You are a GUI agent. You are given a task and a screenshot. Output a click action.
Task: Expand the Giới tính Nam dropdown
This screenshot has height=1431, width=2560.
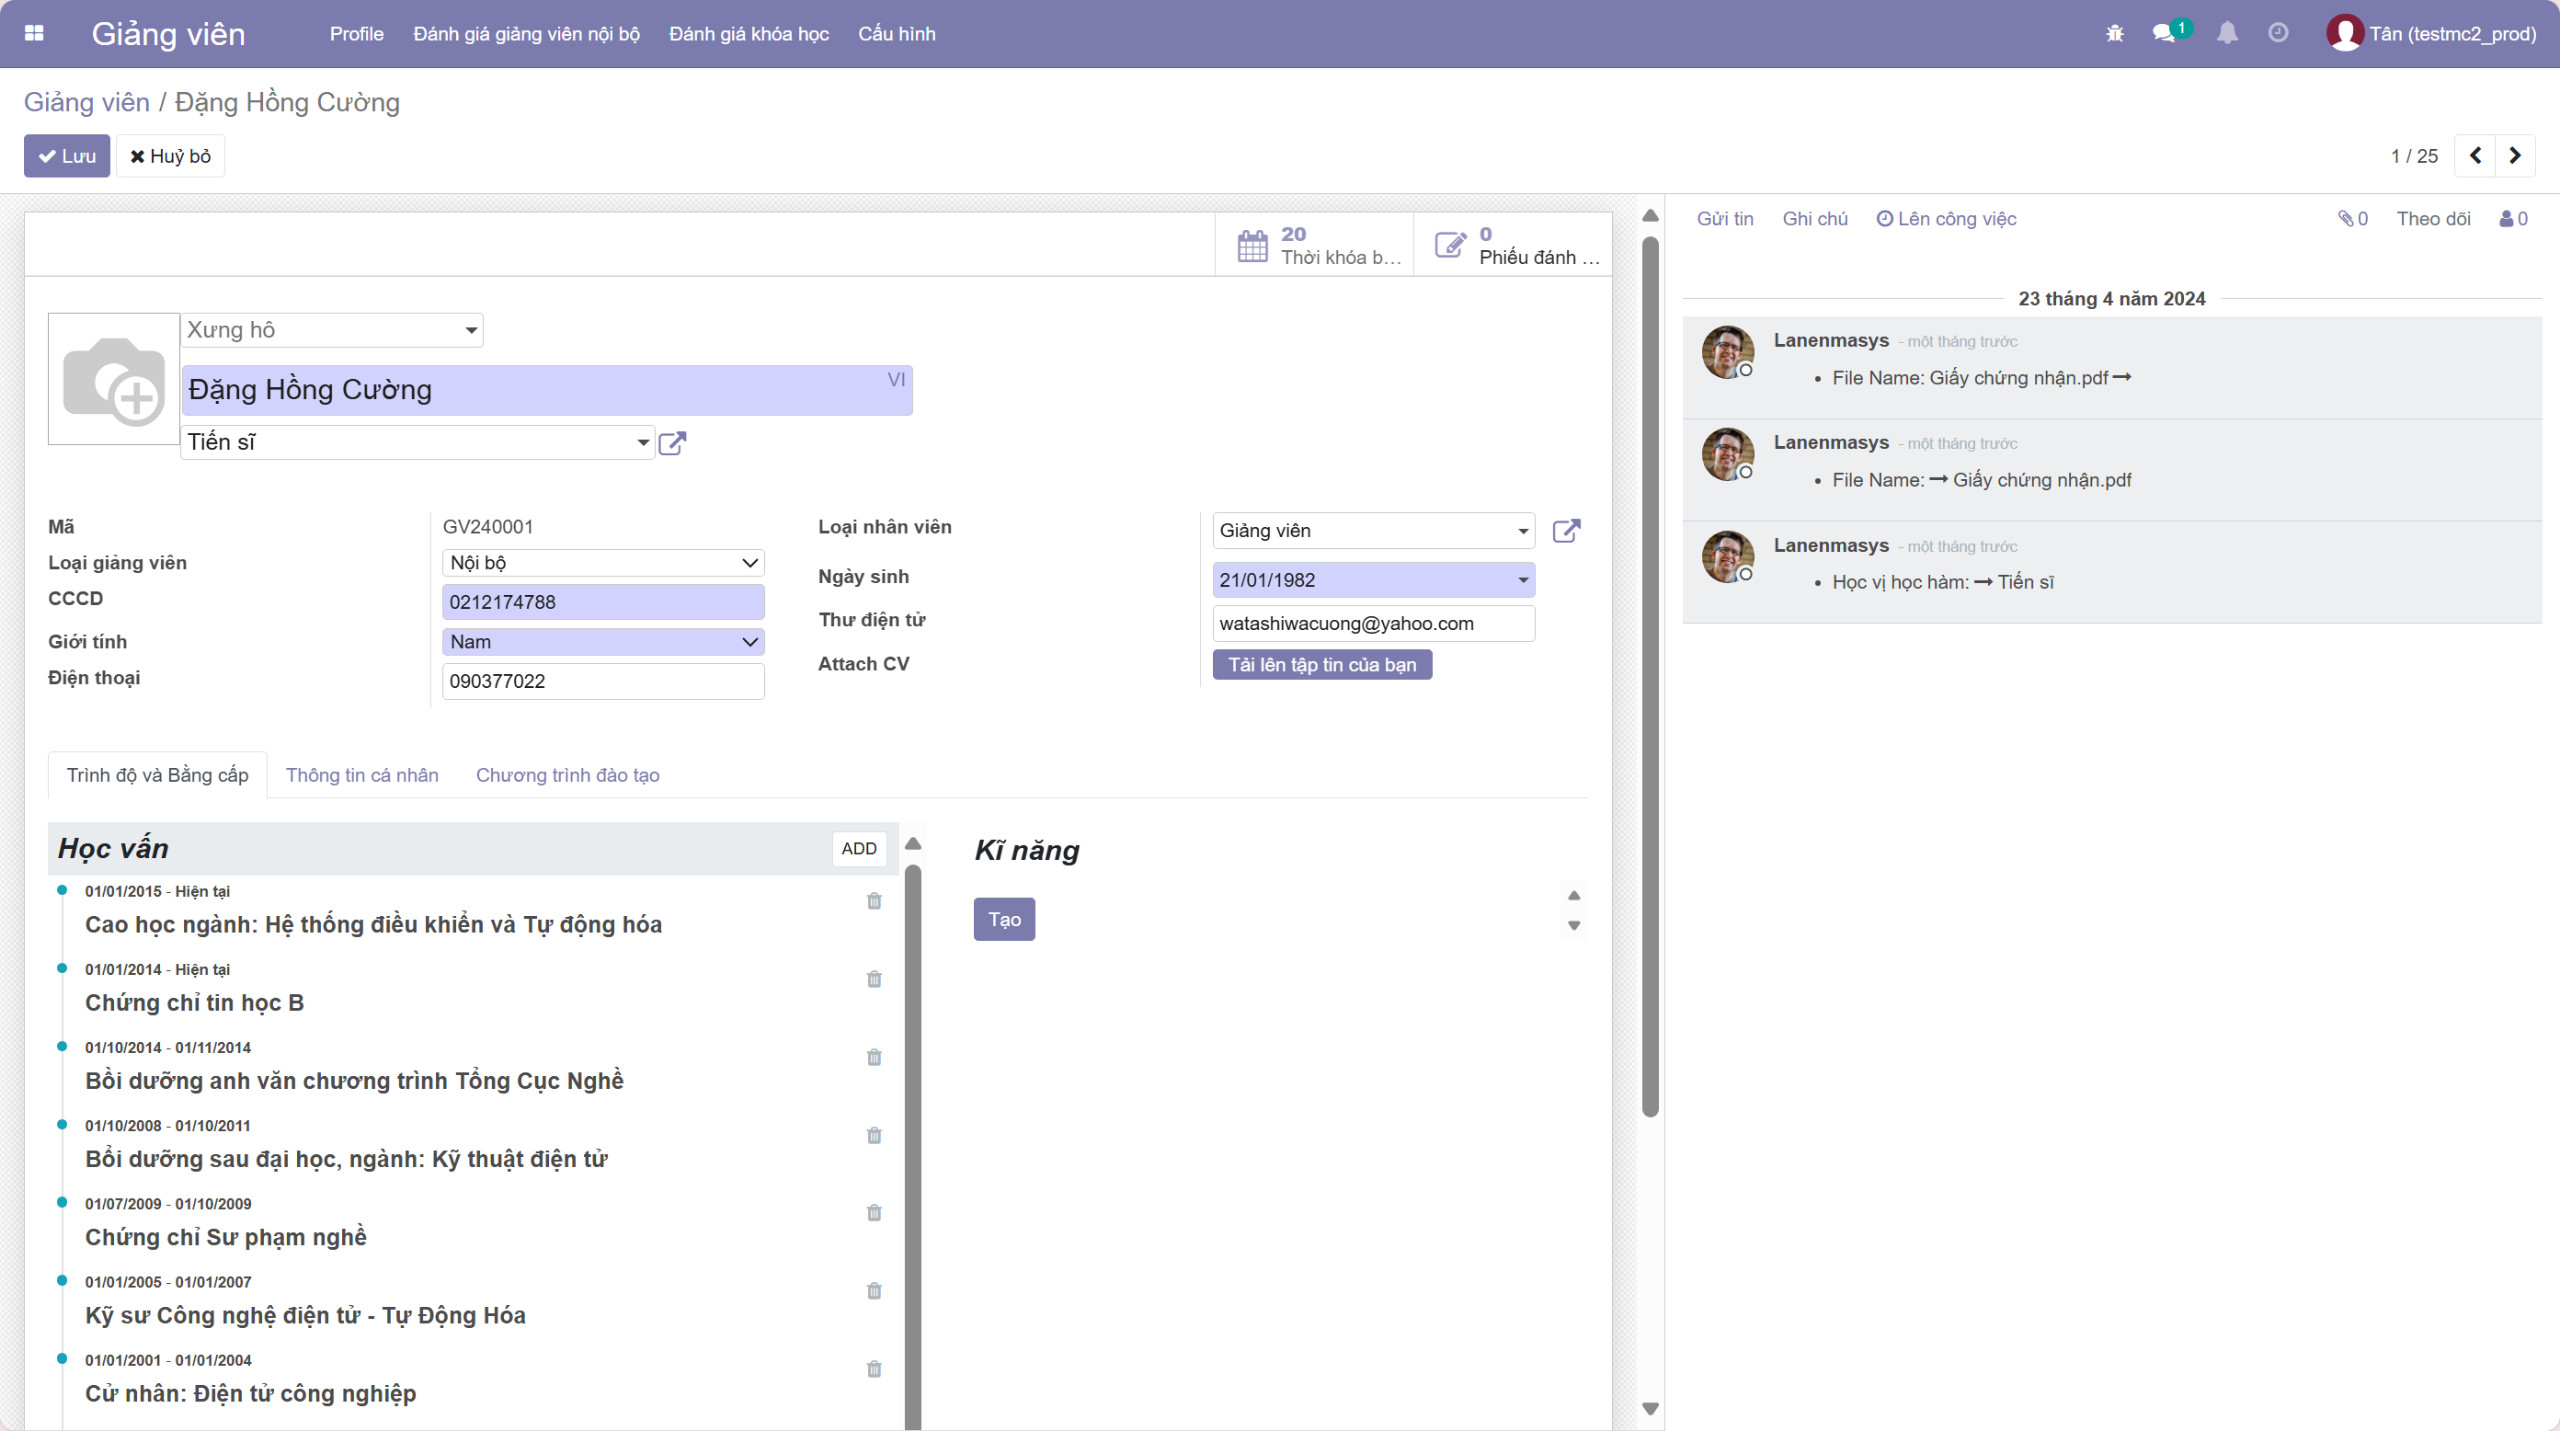click(603, 642)
